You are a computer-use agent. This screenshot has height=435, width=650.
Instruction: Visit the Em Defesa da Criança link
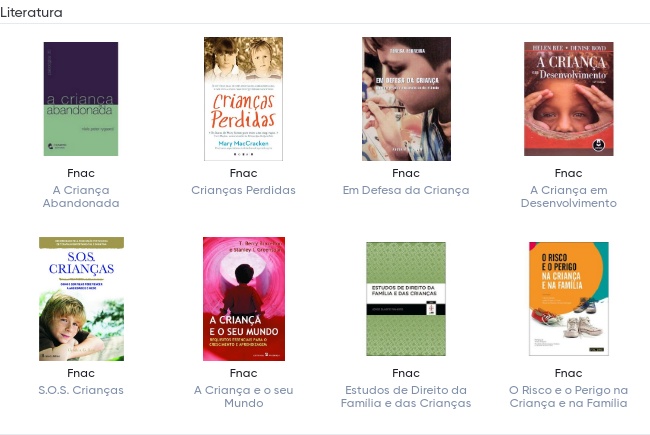pos(406,190)
